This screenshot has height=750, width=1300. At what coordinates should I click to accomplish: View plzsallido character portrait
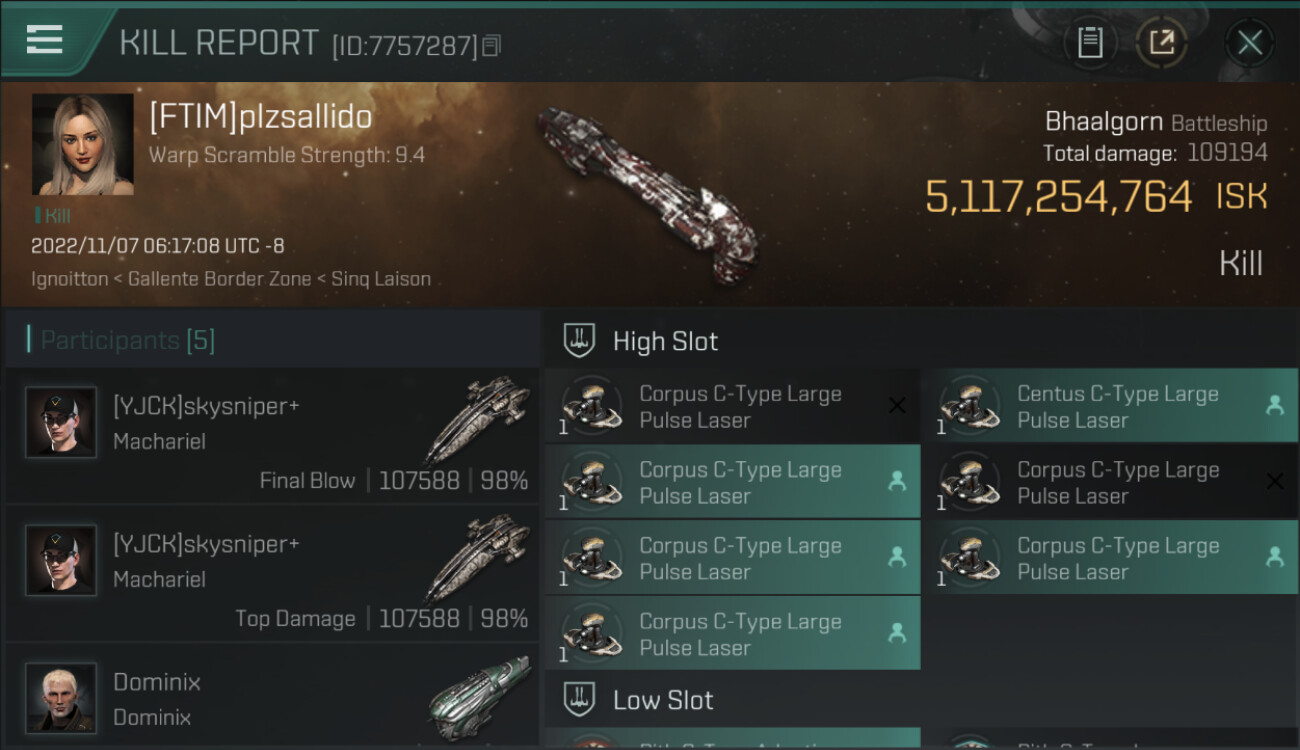(82, 144)
